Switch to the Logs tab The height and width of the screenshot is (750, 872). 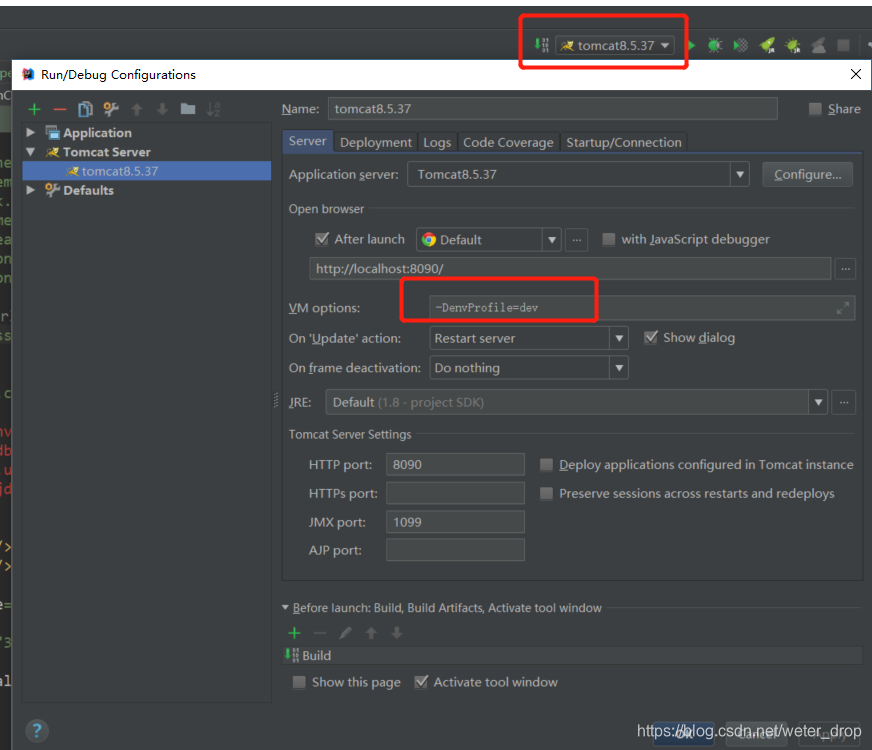437,142
